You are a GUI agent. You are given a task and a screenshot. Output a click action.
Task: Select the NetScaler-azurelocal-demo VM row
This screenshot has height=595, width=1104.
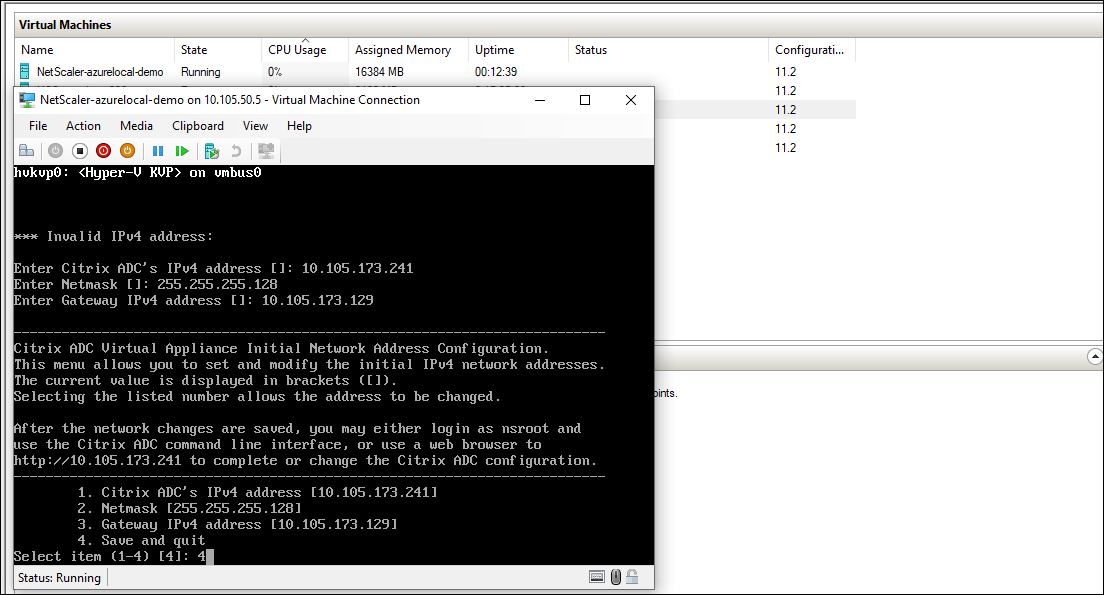pyautogui.click(x=99, y=71)
